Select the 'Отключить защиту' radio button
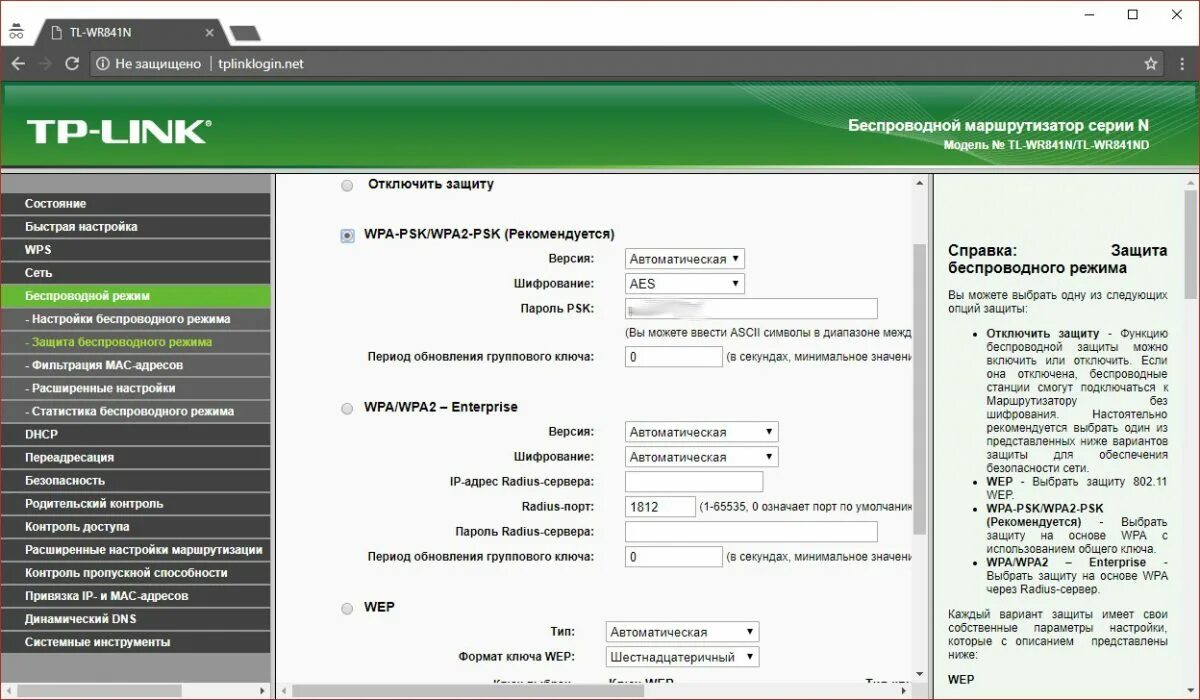This screenshot has width=1200, height=700. click(347, 185)
